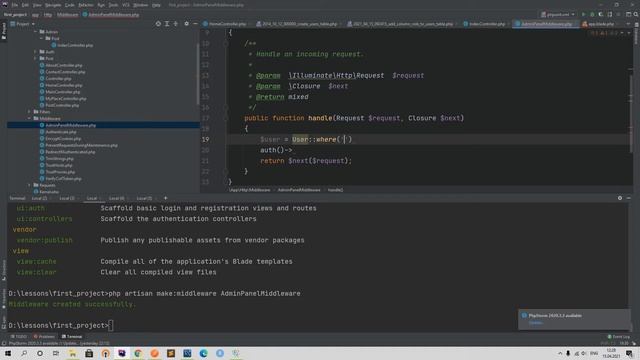
Task: Open the VCS menu
Action: point(126,5)
